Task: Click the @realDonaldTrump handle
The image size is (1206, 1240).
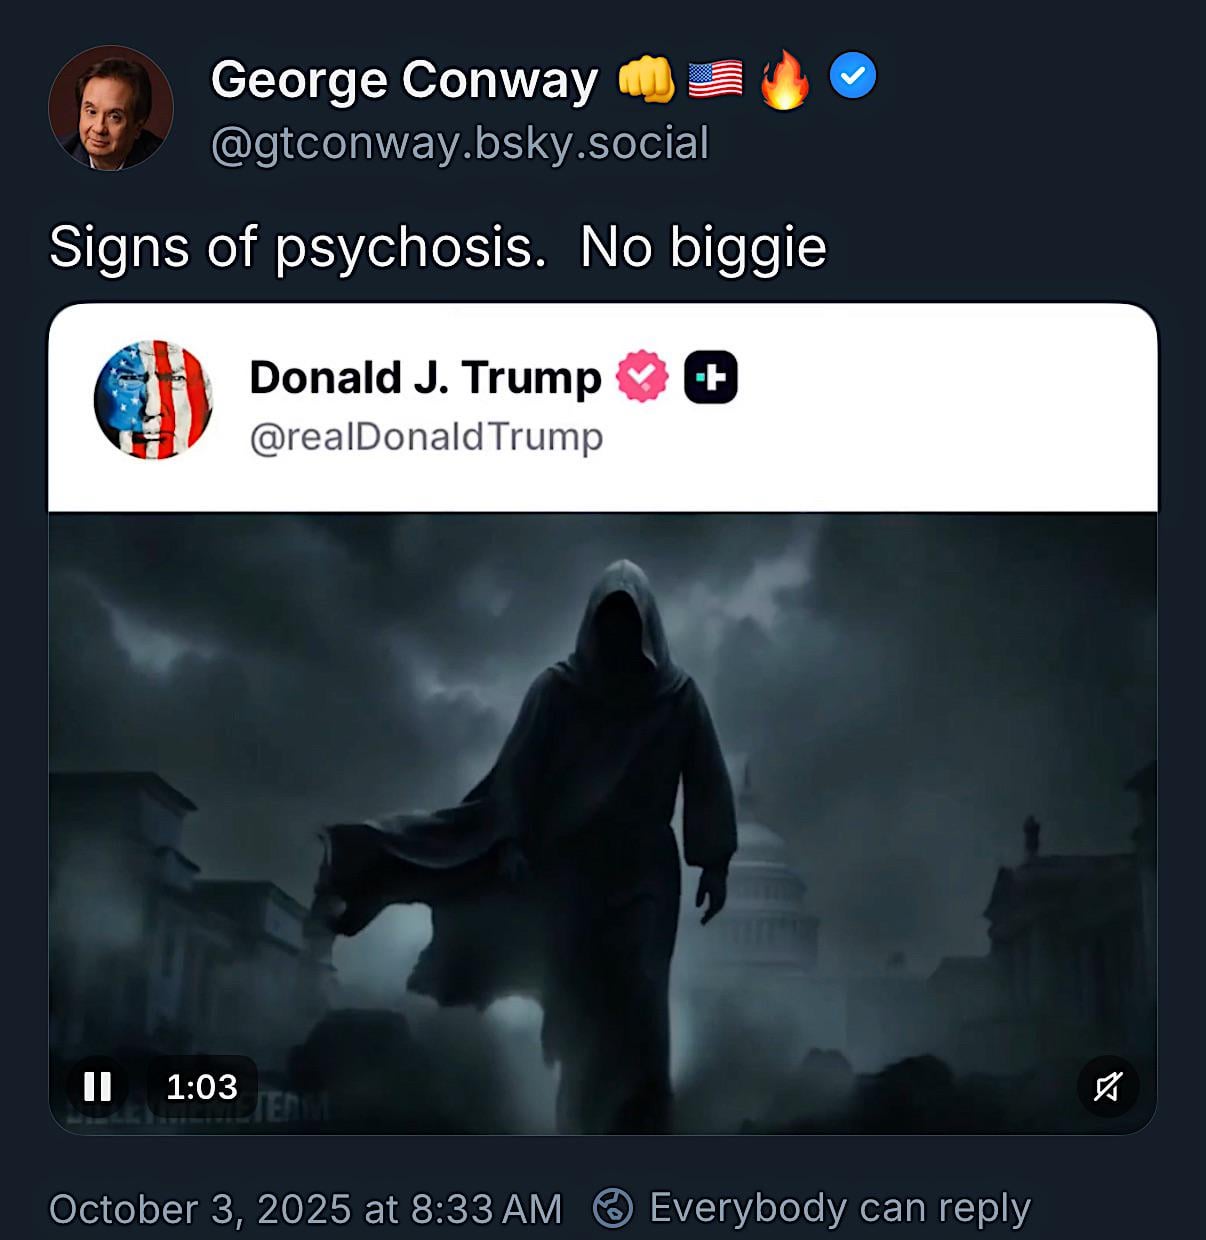Action: coord(426,437)
